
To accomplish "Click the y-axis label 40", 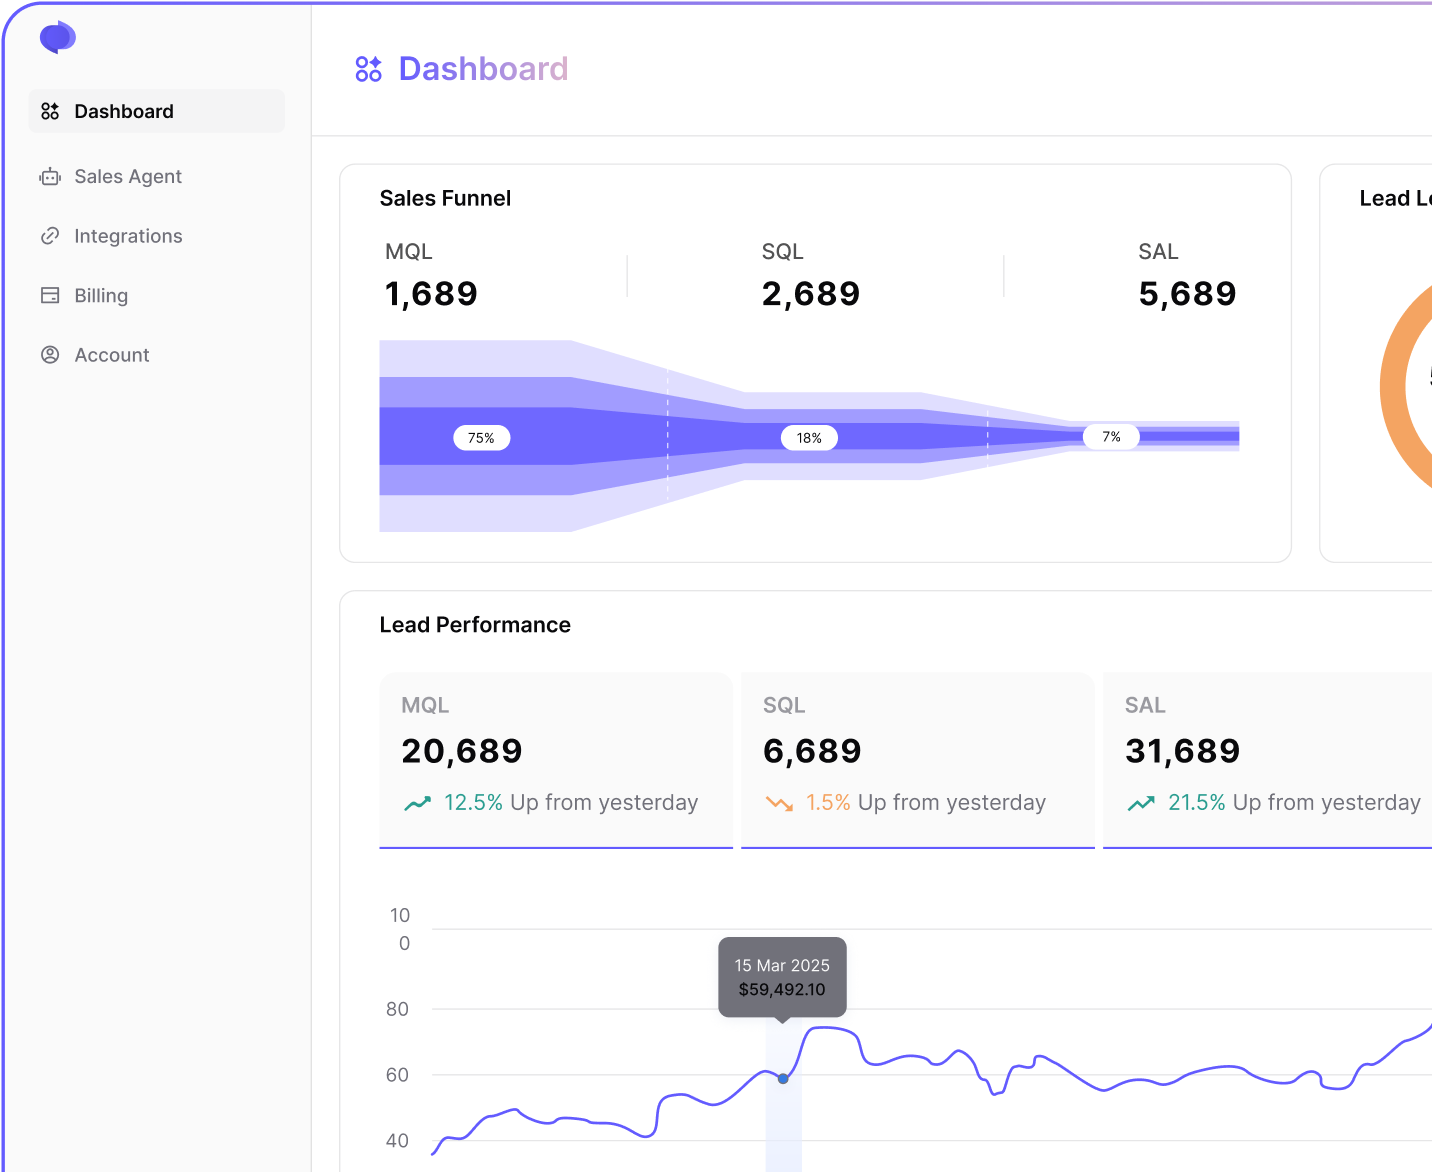I will pos(398,1141).
